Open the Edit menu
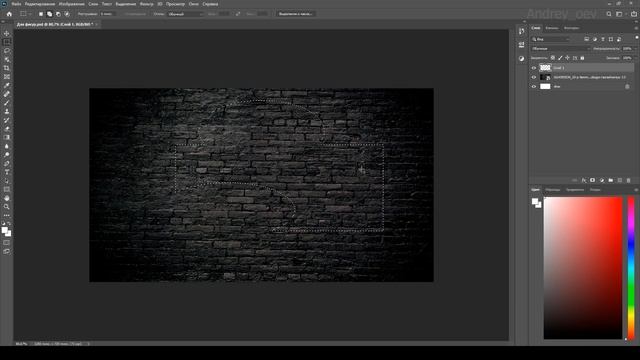This screenshot has width=640, height=360. [x=40, y=4]
